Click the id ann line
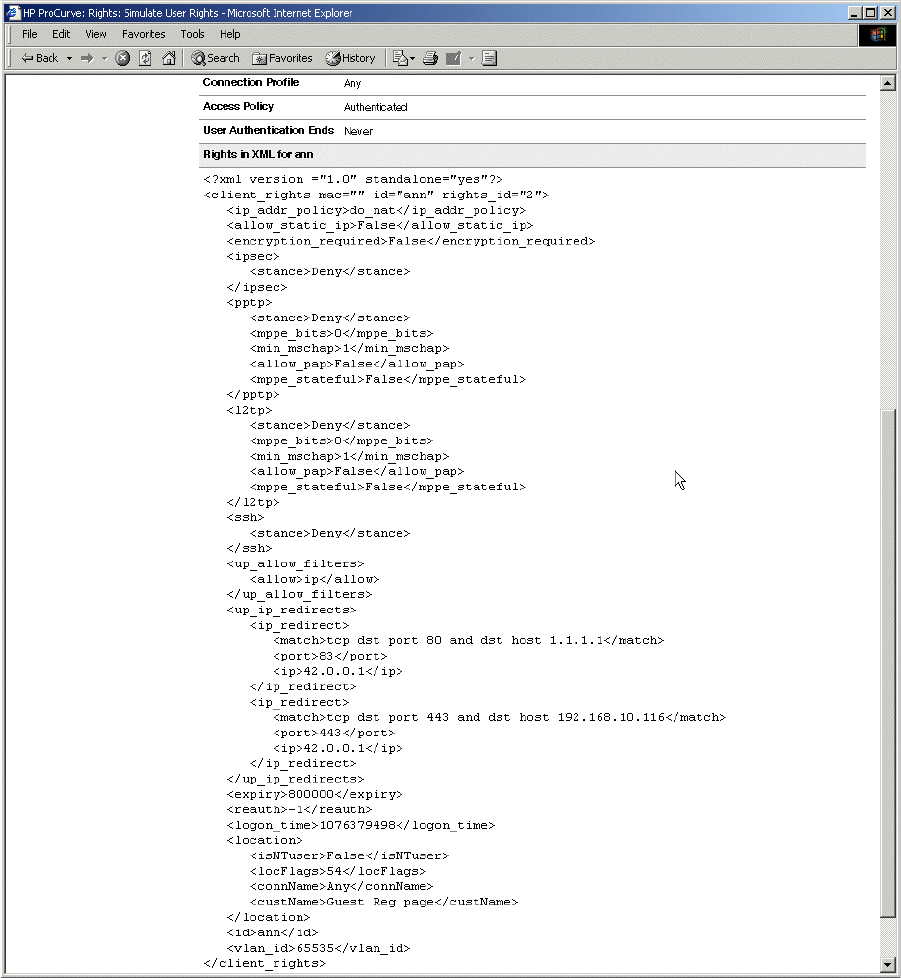 [x=272, y=932]
